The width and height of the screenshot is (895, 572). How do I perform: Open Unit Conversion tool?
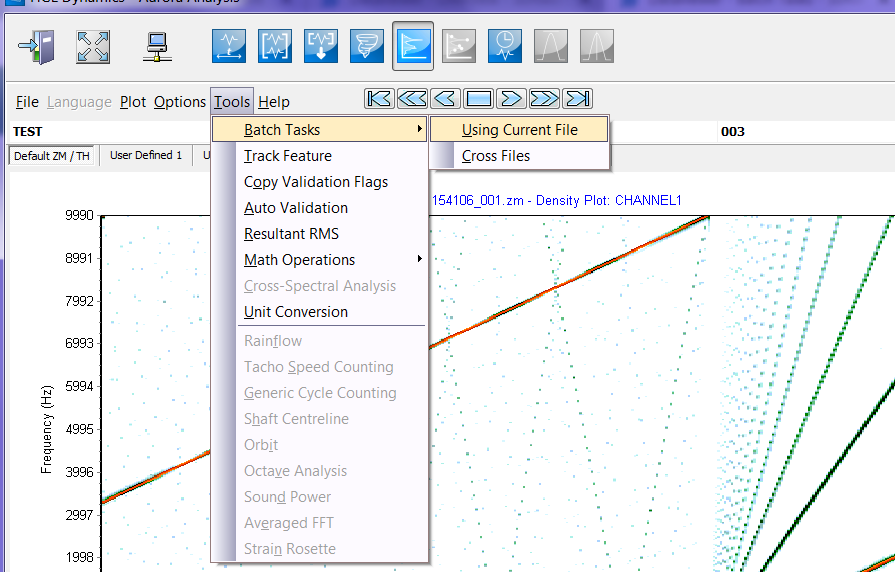320,312
